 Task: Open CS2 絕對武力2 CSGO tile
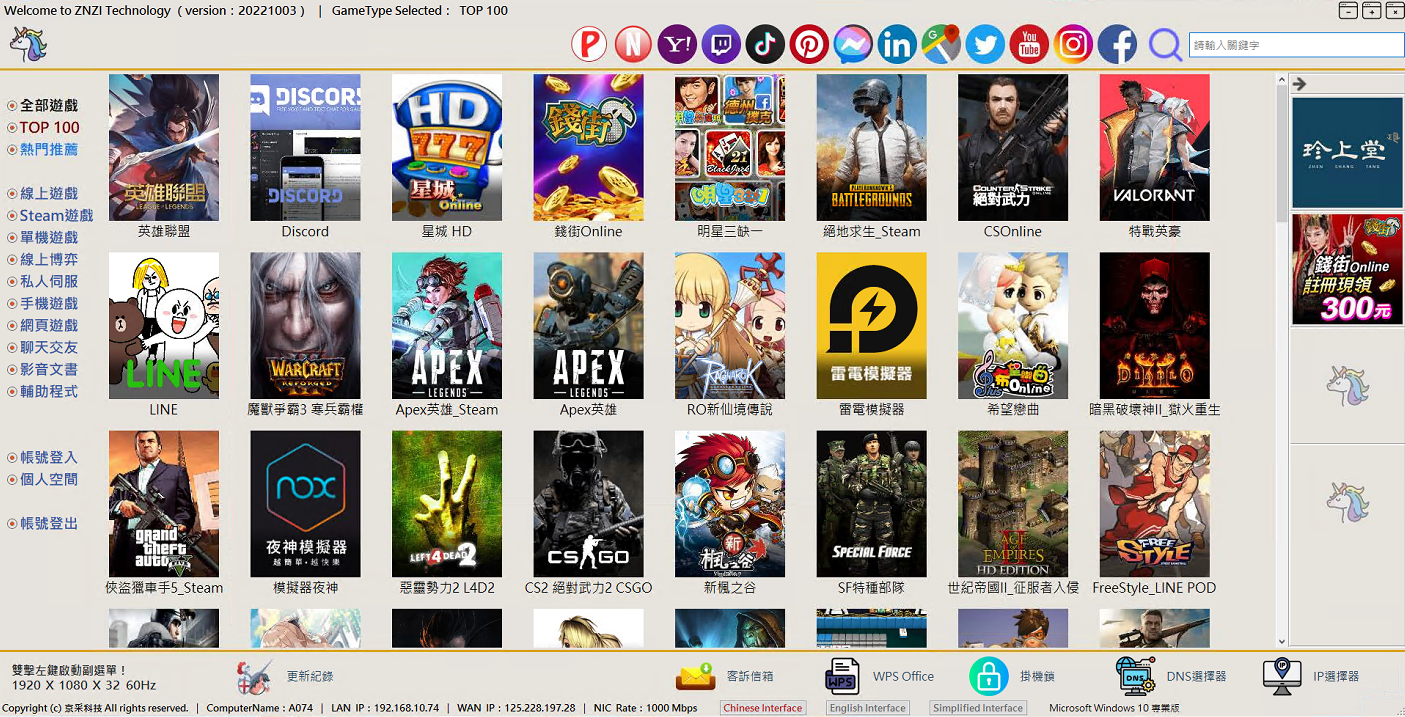(588, 504)
